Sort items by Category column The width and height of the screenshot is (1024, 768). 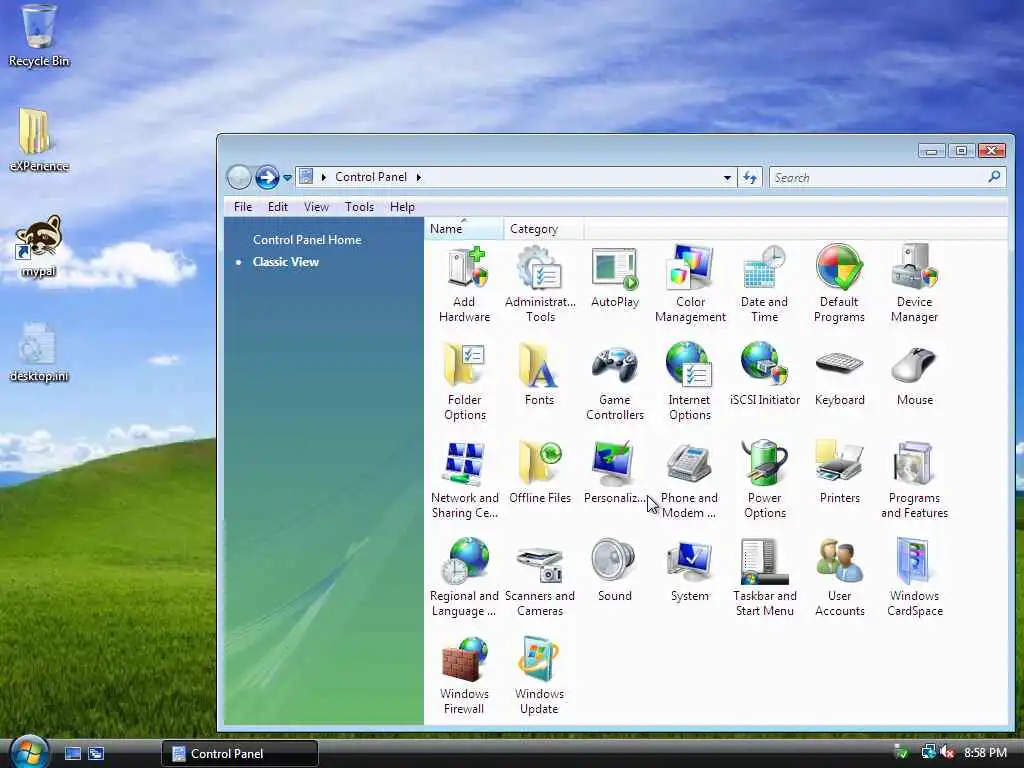(x=543, y=229)
